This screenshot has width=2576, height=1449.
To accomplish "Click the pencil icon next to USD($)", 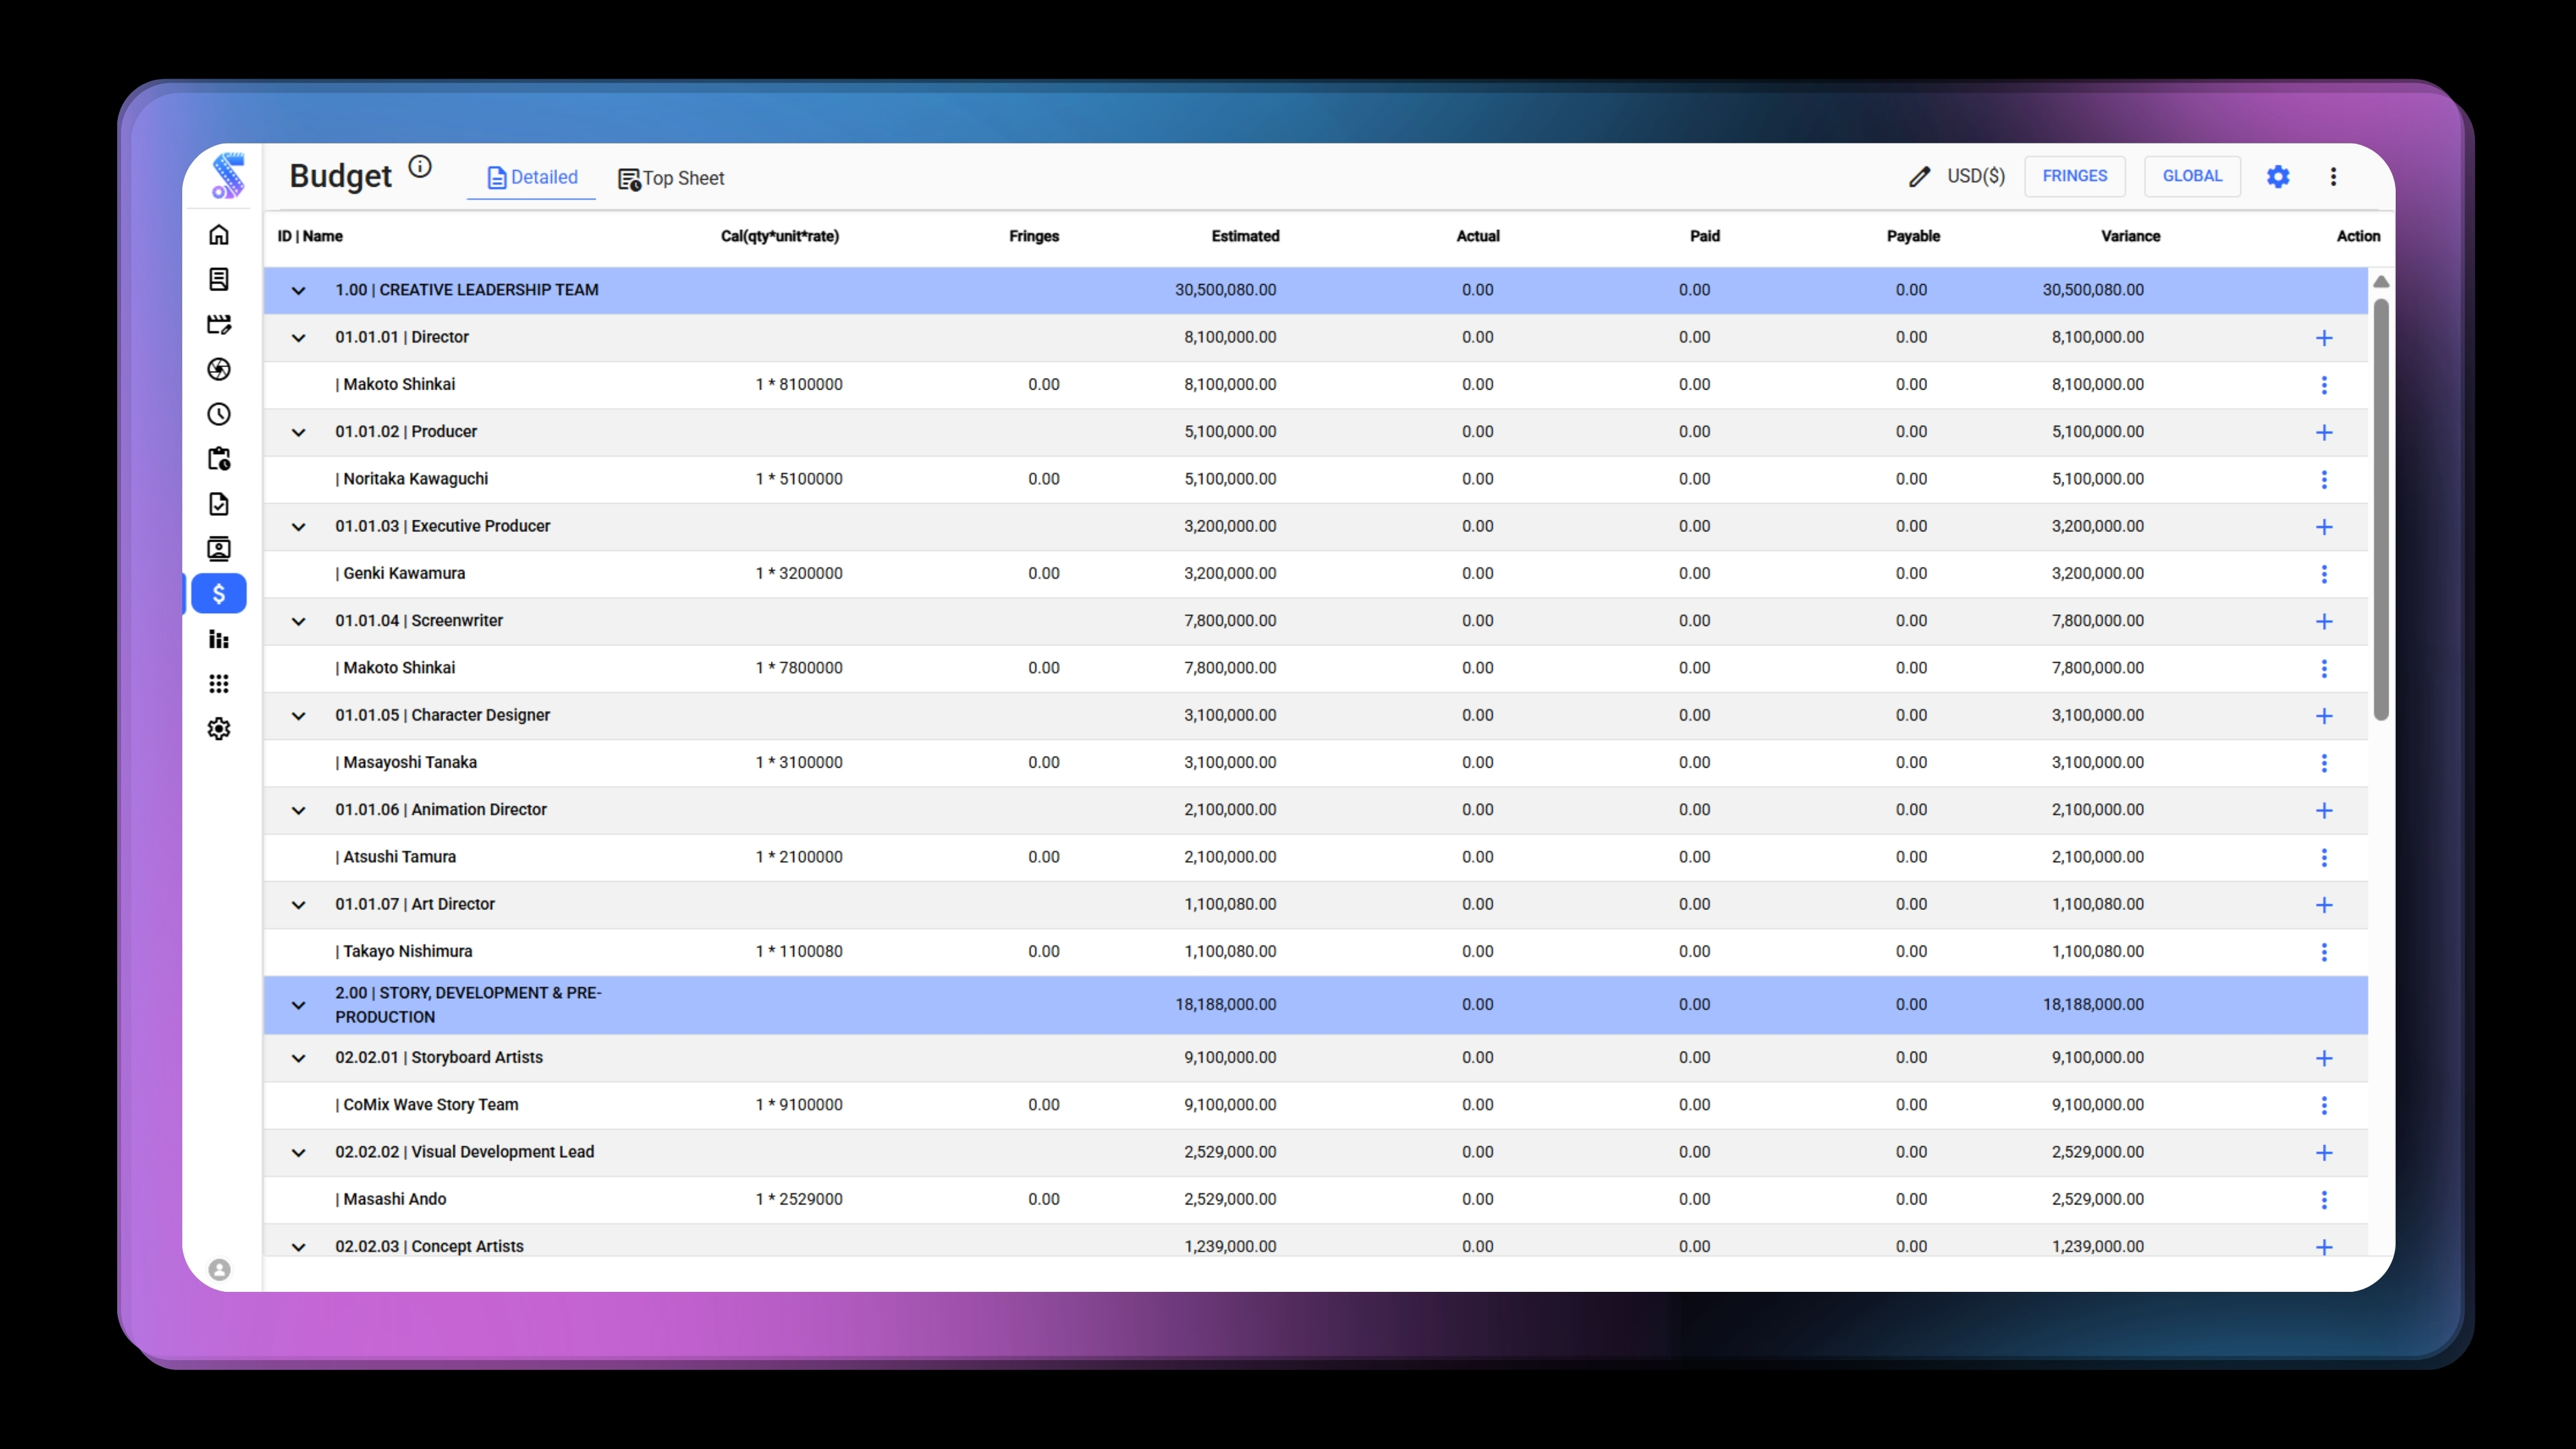I will (x=1918, y=176).
